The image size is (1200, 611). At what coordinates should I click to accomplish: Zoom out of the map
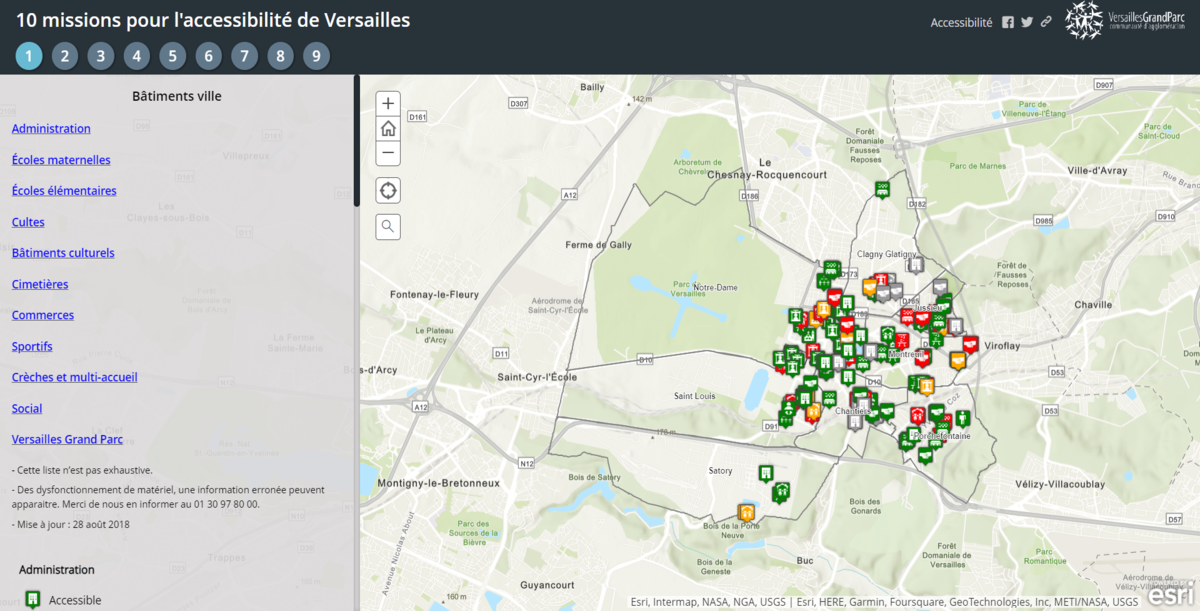[388, 153]
